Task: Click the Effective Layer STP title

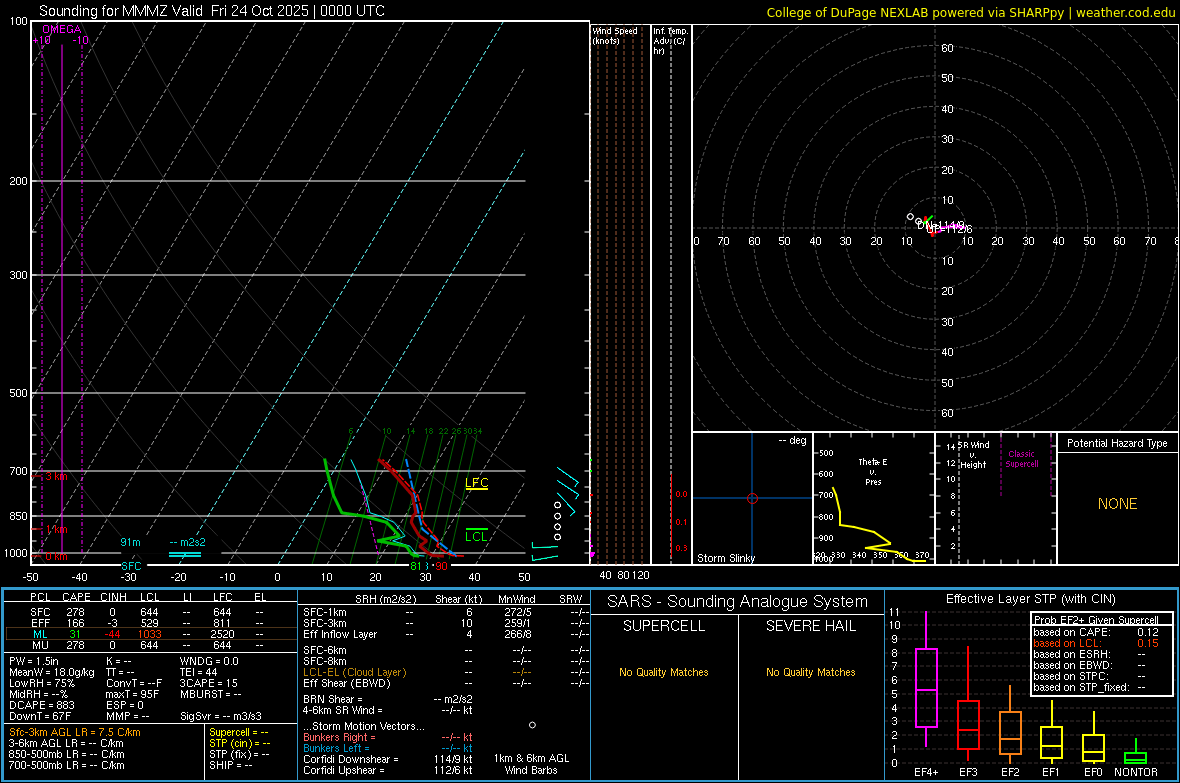Action: pos(1030,599)
